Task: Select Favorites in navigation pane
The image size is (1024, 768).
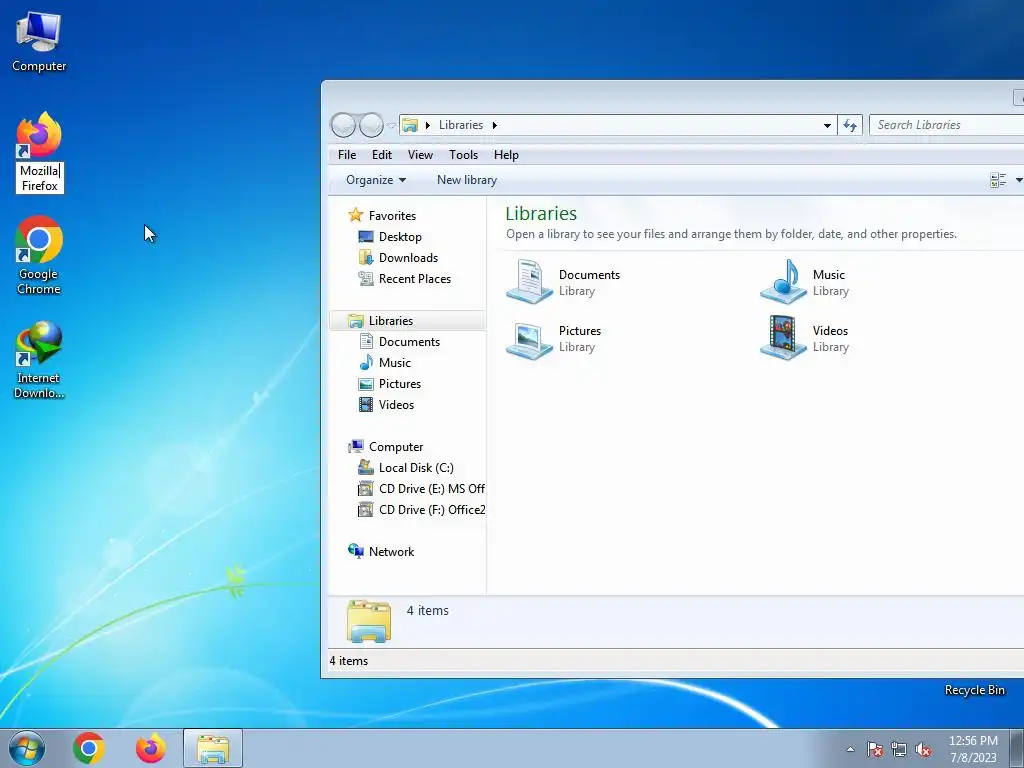Action: pyautogui.click(x=392, y=216)
